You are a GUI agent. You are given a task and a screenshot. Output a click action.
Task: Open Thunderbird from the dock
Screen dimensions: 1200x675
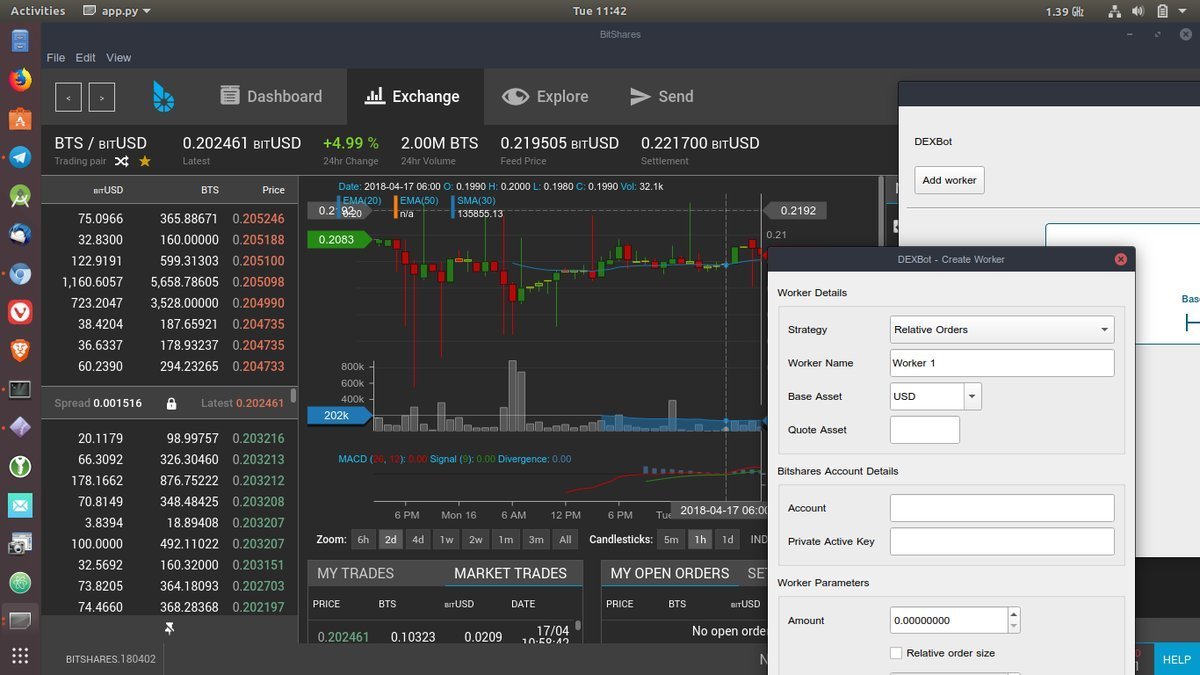[20, 235]
